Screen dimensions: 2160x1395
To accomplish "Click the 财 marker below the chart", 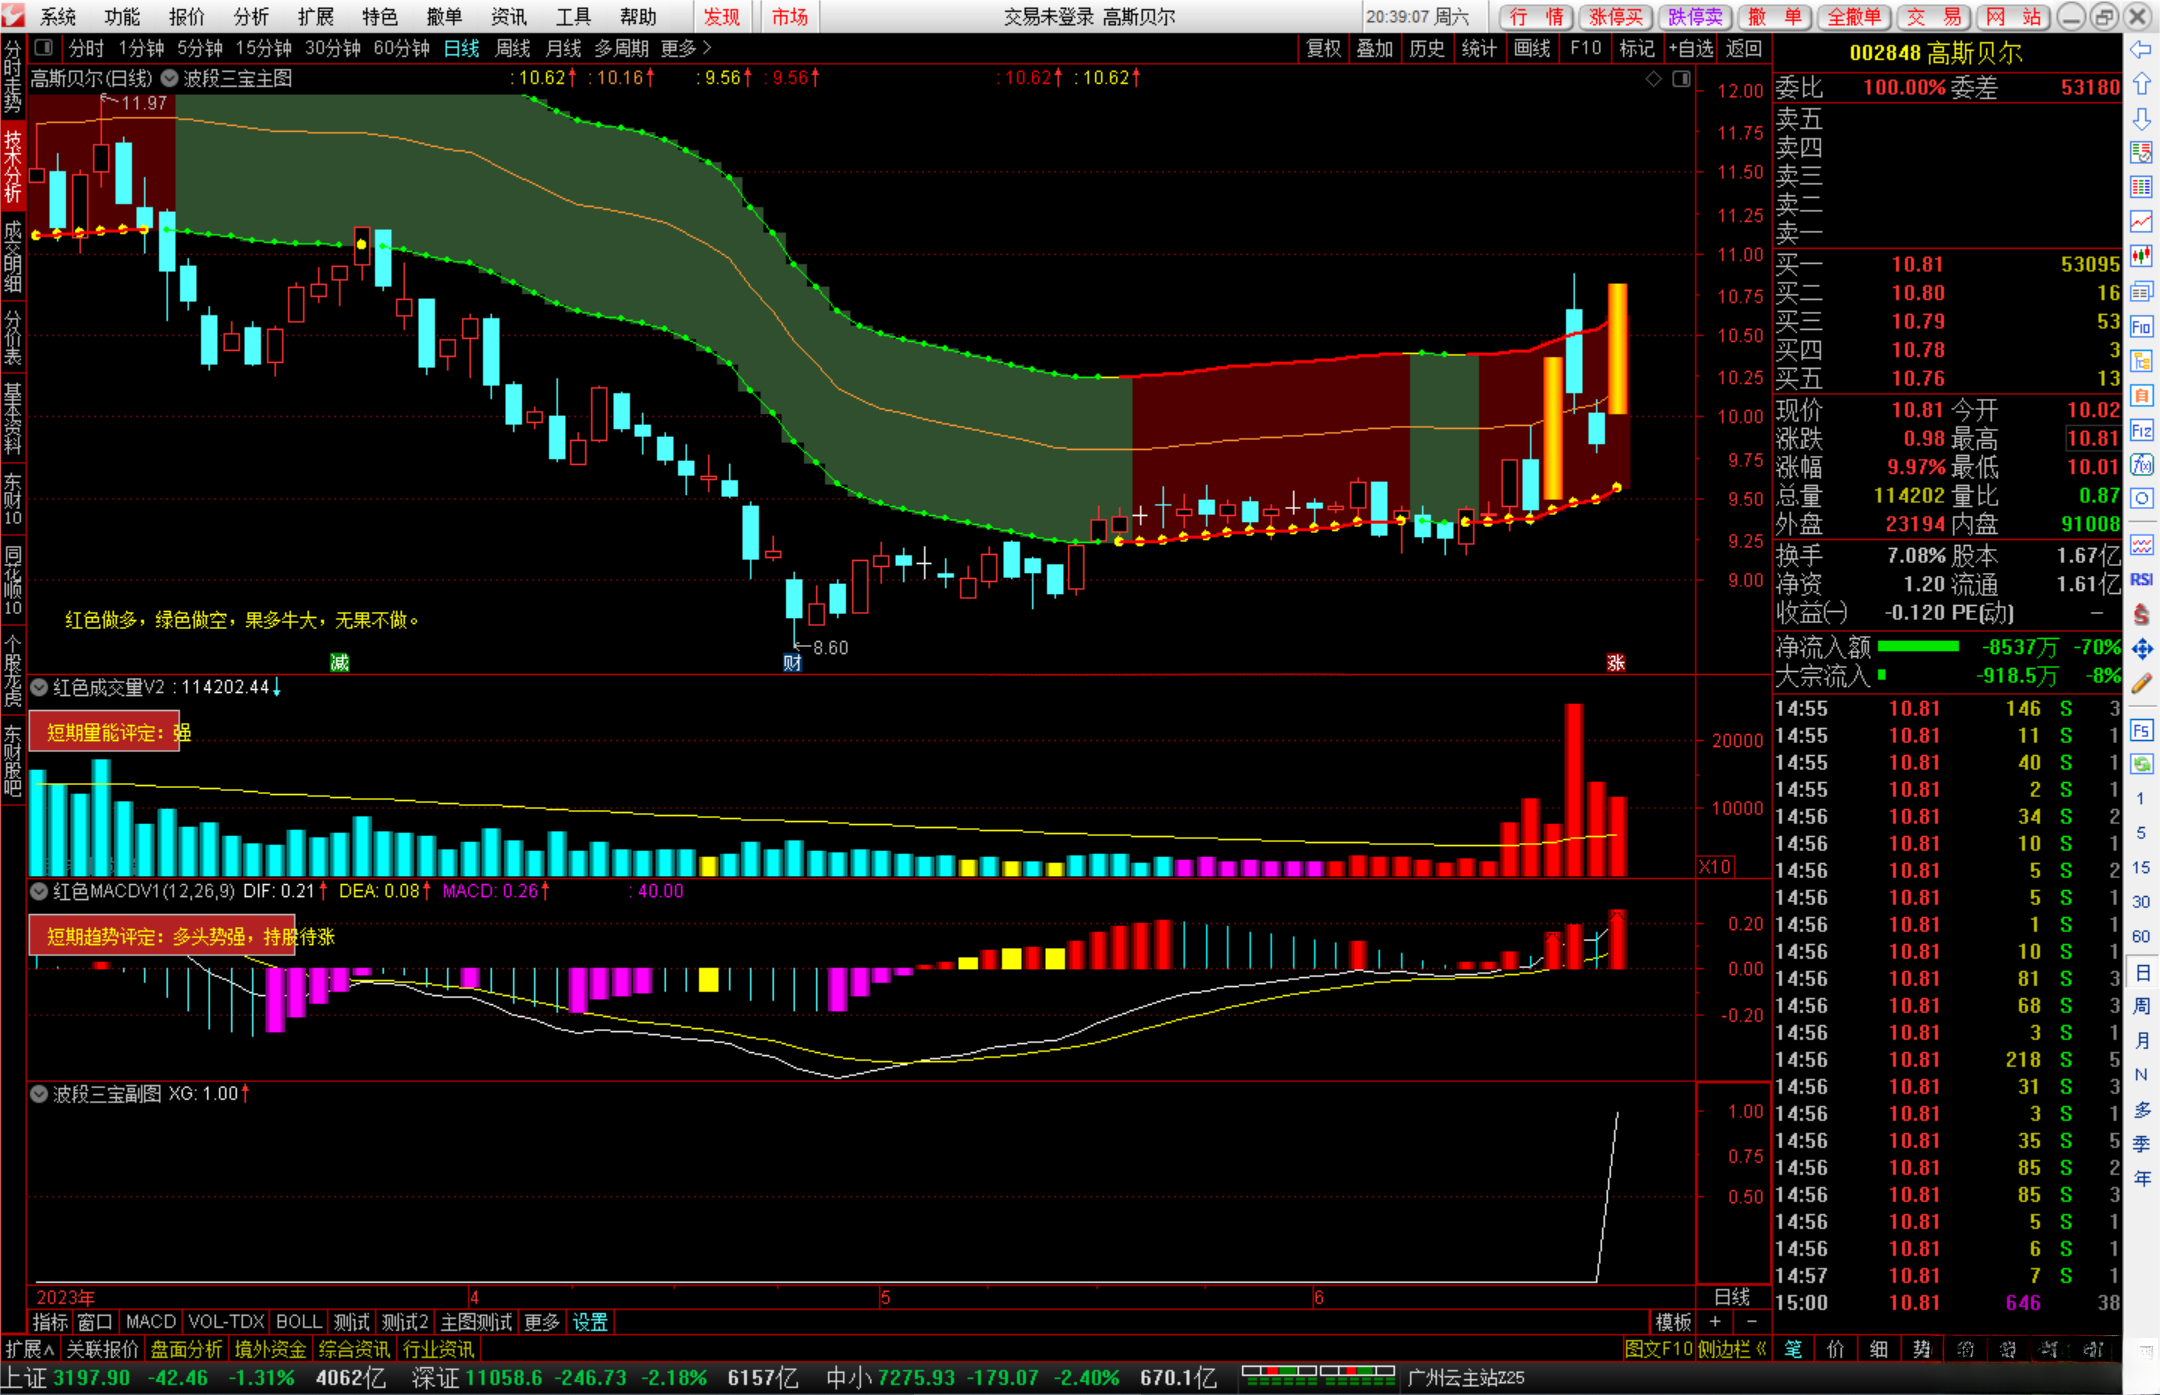I will coord(793,662).
